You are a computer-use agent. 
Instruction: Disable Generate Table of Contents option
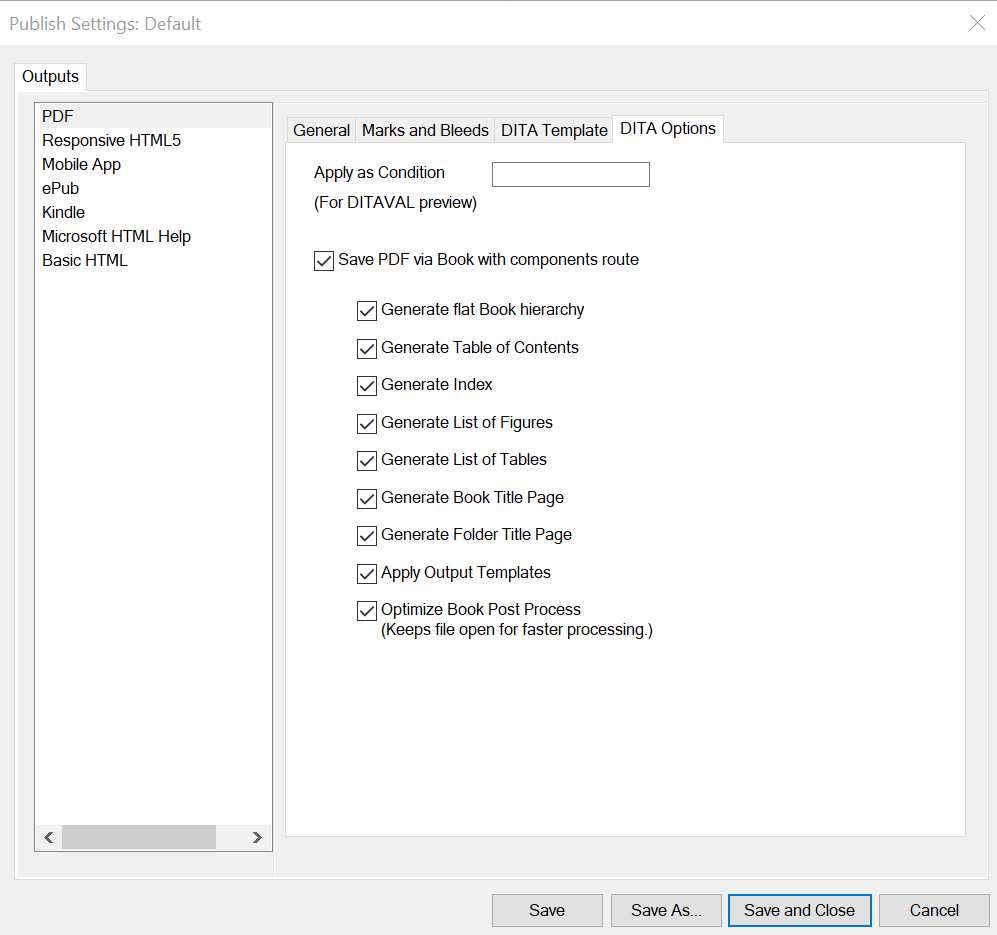367,349
